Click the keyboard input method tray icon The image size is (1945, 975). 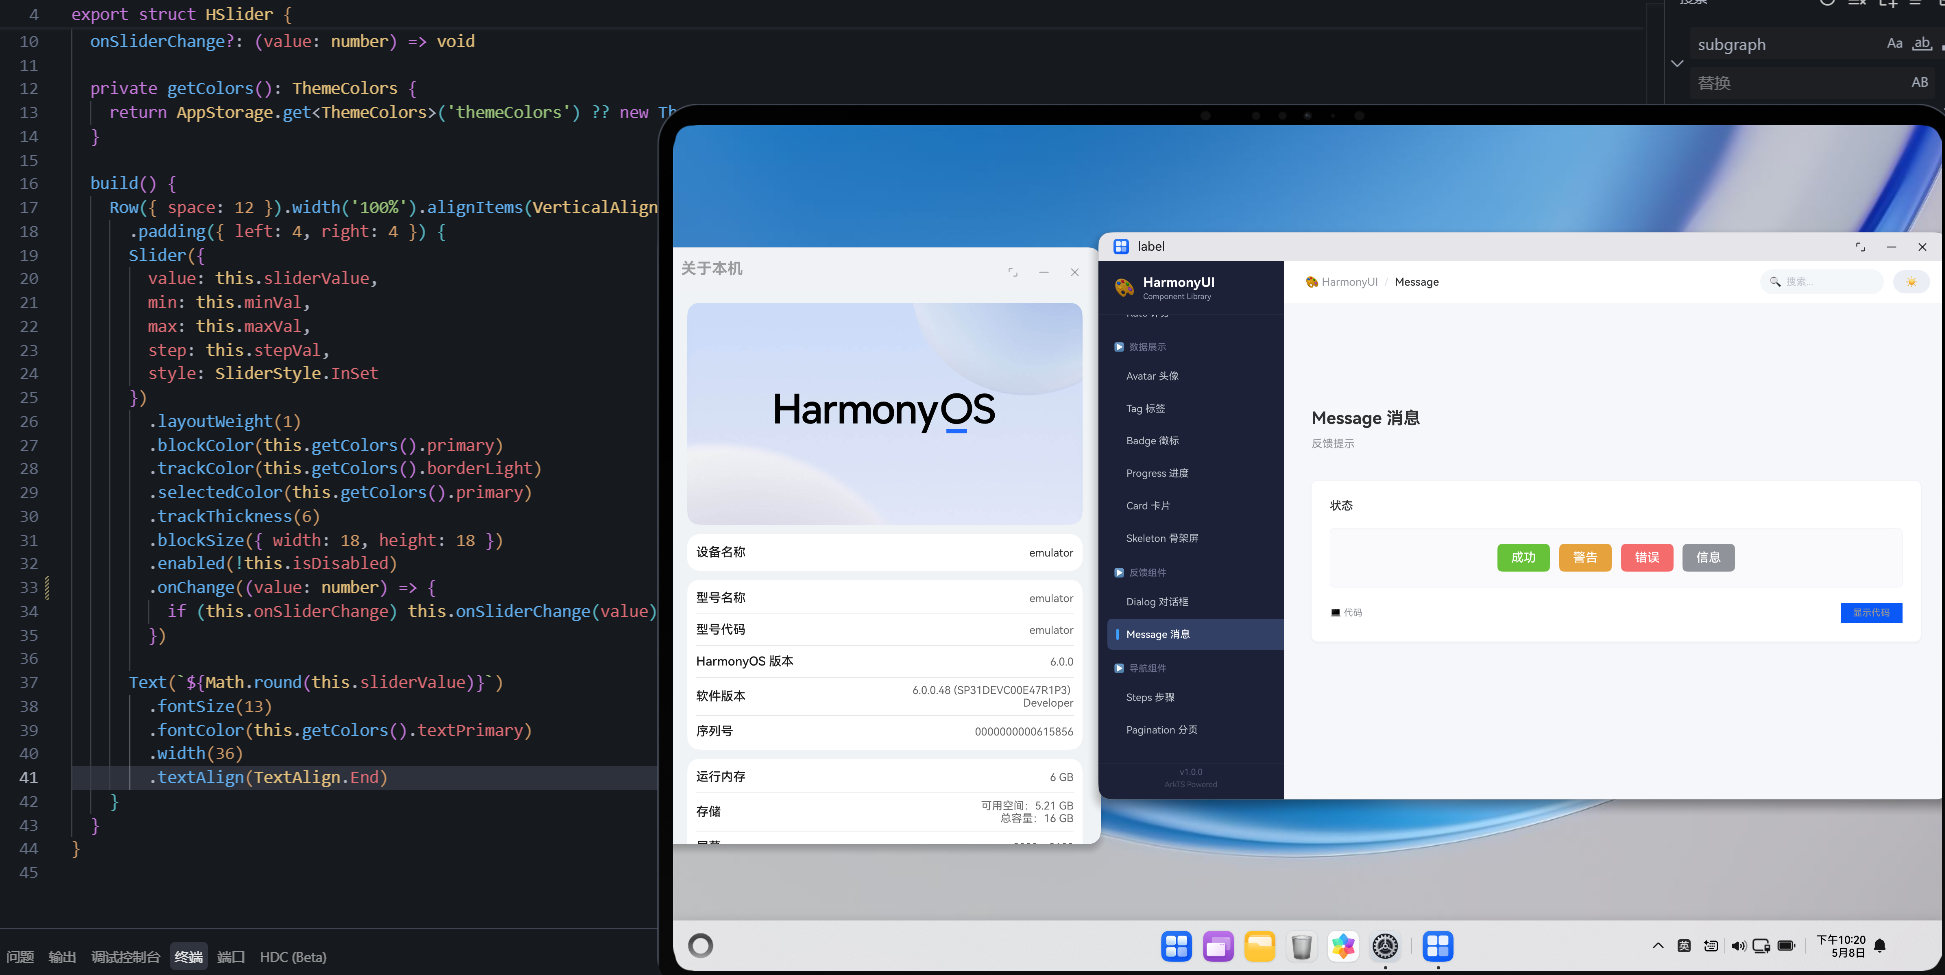(1711, 946)
